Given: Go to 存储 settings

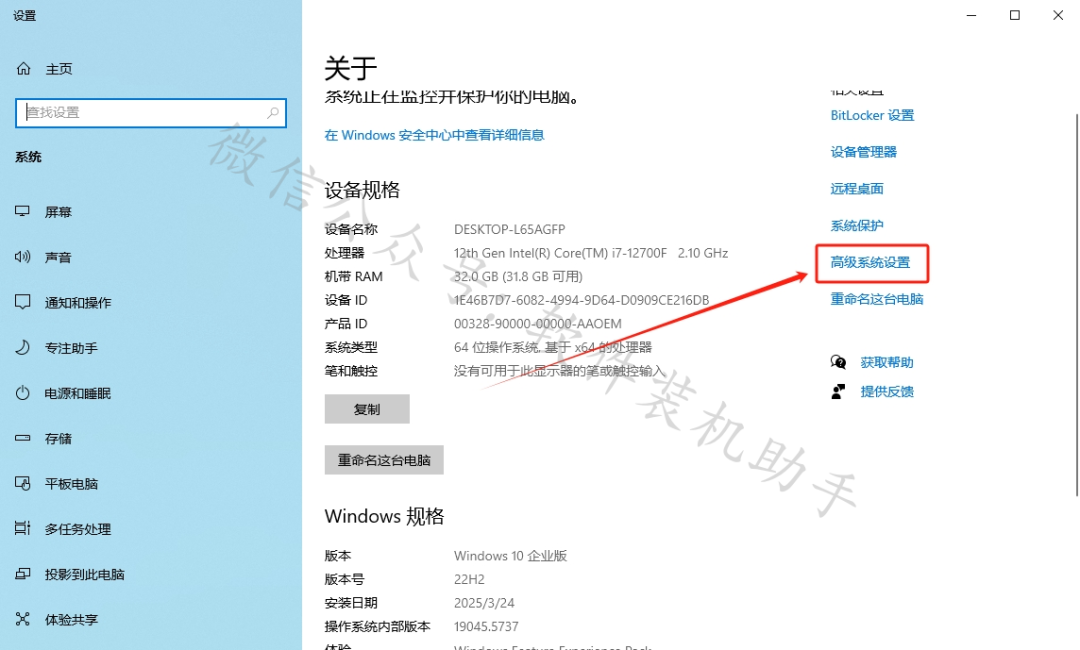Looking at the screenshot, I should [59, 439].
